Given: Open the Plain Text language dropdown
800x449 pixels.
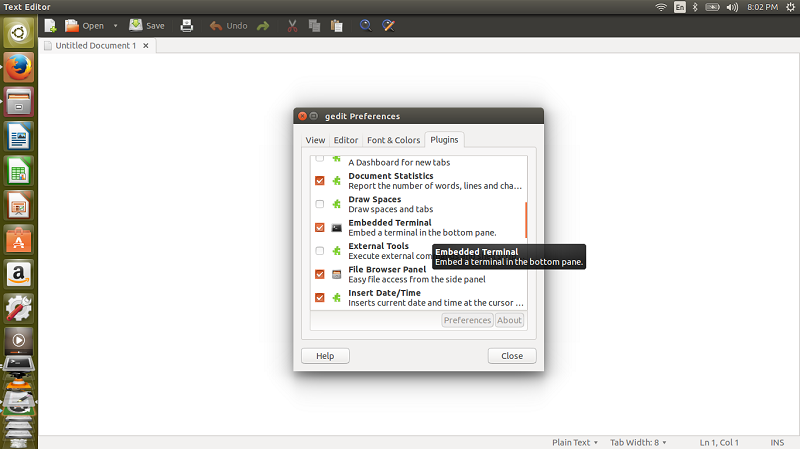Looking at the screenshot, I should click(574, 442).
